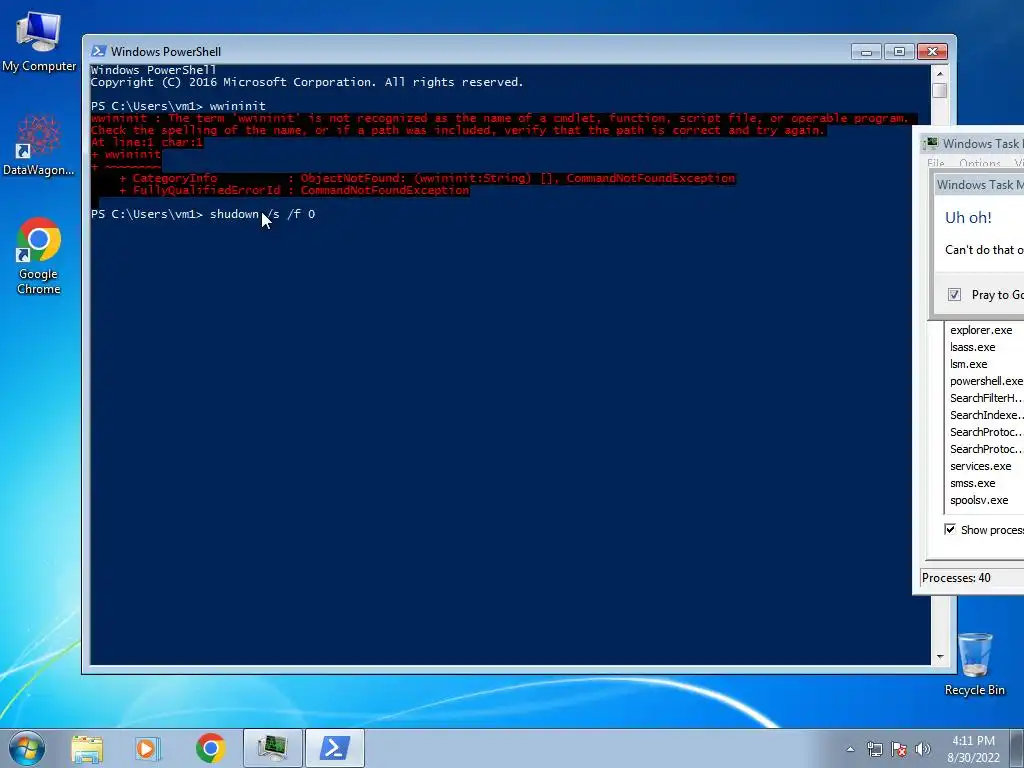Image resolution: width=1024 pixels, height=768 pixels.
Task: Select lsass.exe in the process list
Action: (x=972, y=347)
